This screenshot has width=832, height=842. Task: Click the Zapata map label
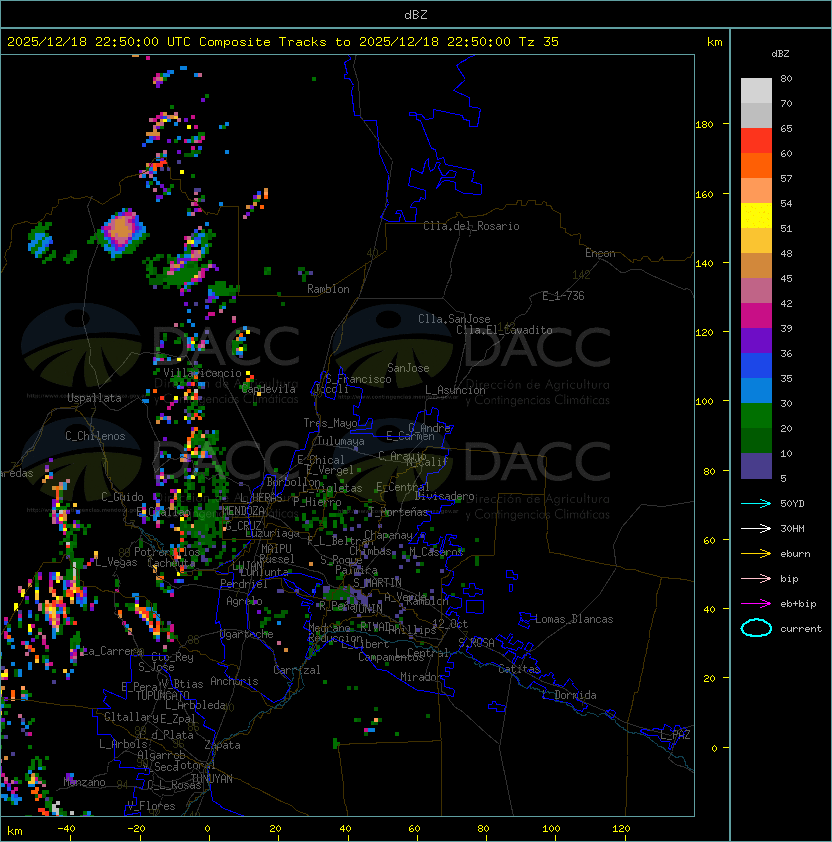click(x=222, y=745)
